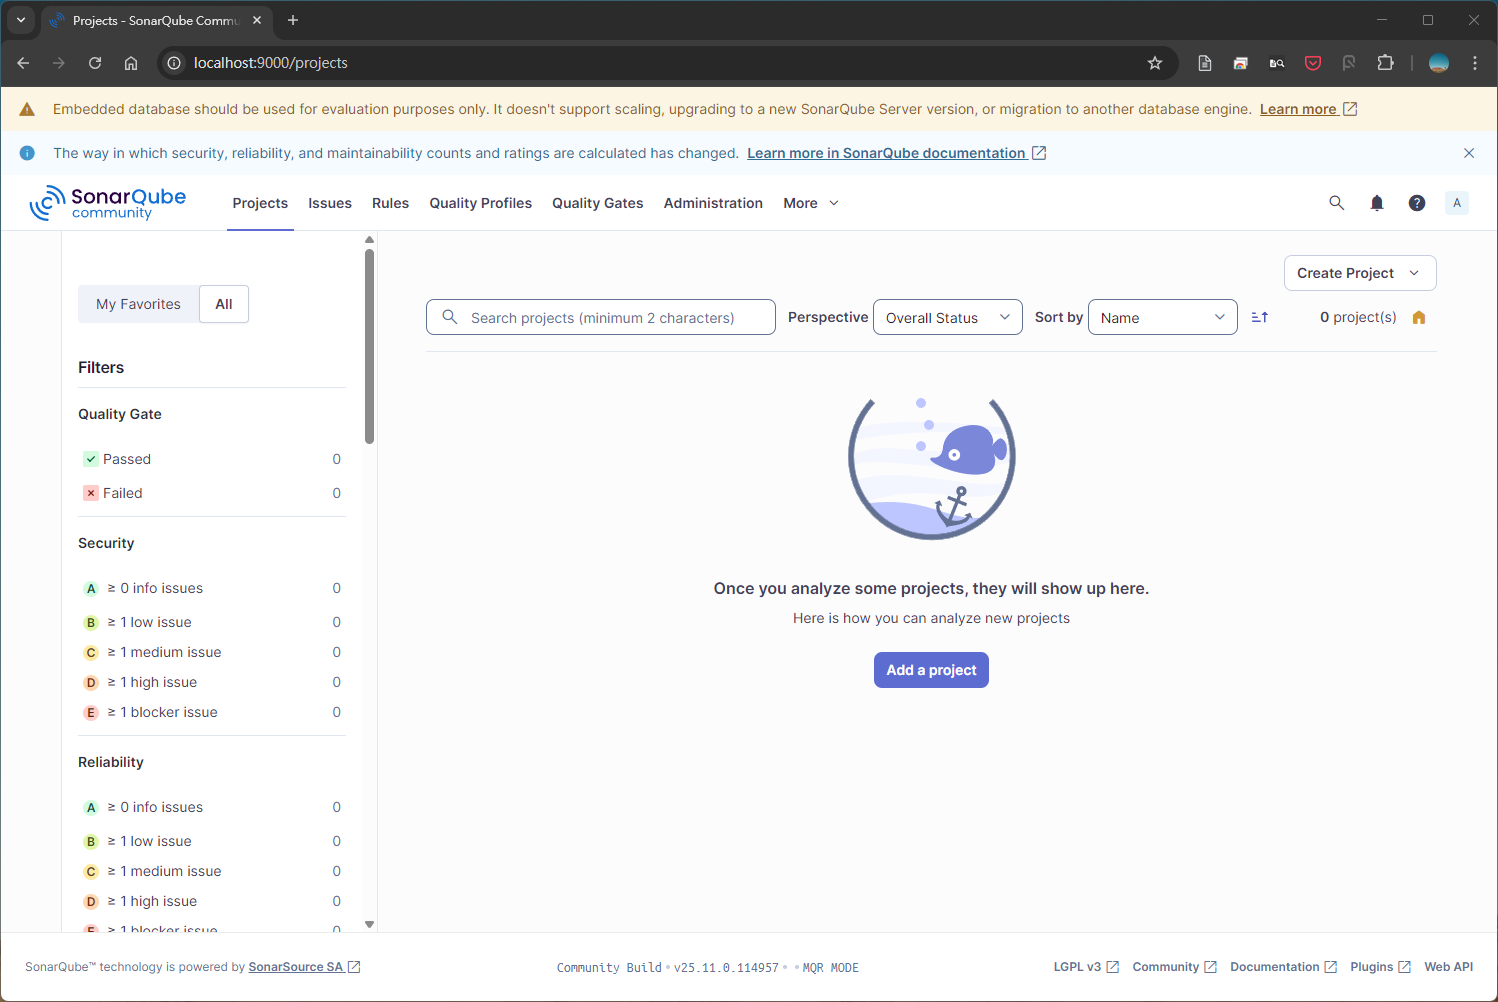Expand the Create Project dropdown
The width and height of the screenshot is (1498, 1002).
point(1359,273)
